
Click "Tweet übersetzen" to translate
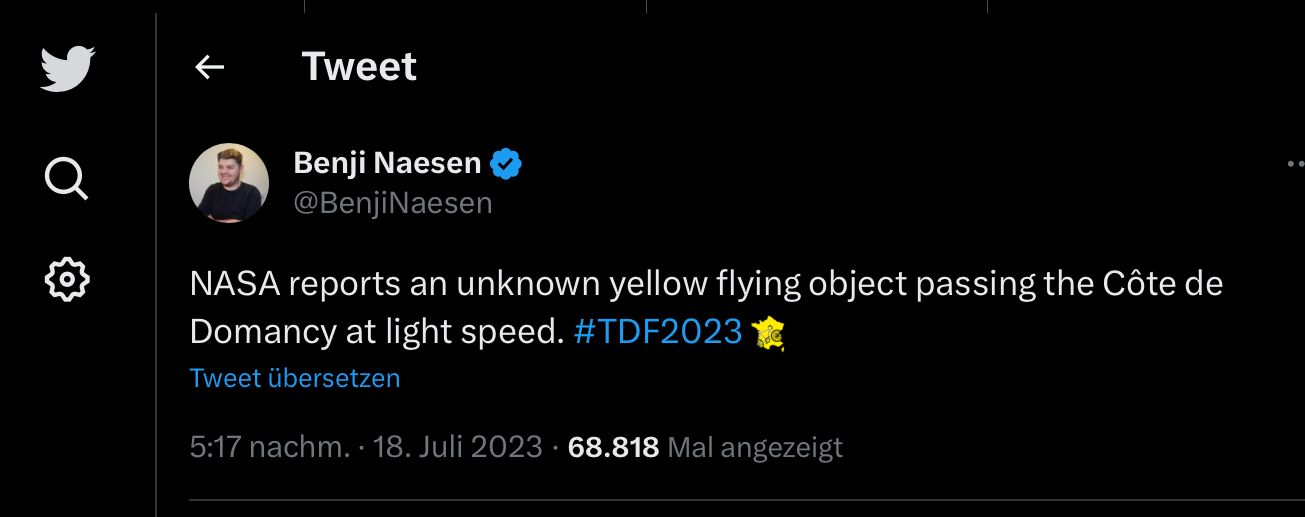(x=295, y=378)
